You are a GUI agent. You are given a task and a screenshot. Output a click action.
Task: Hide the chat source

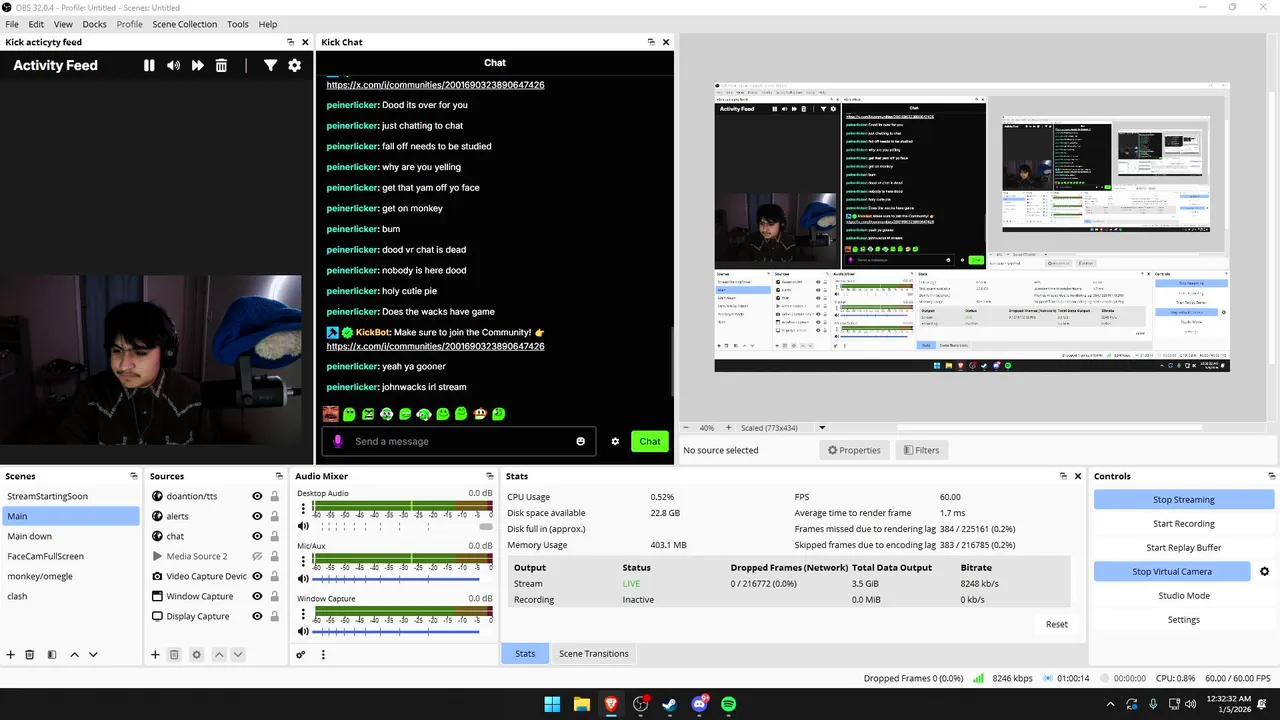point(257,536)
